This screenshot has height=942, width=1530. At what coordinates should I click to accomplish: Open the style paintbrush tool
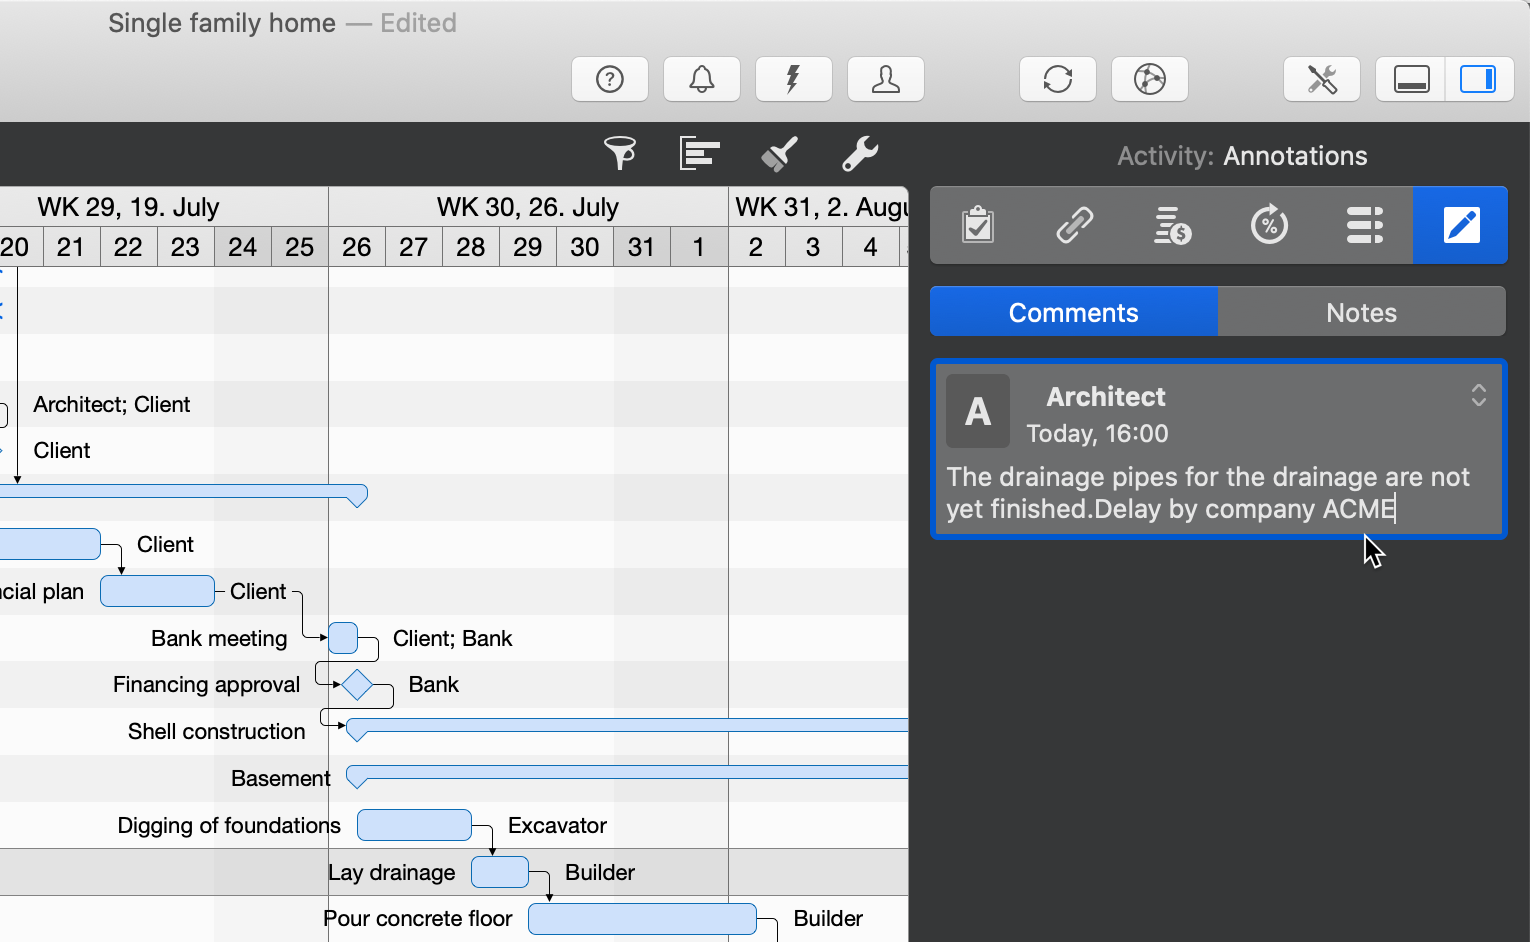(x=779, y=154)
